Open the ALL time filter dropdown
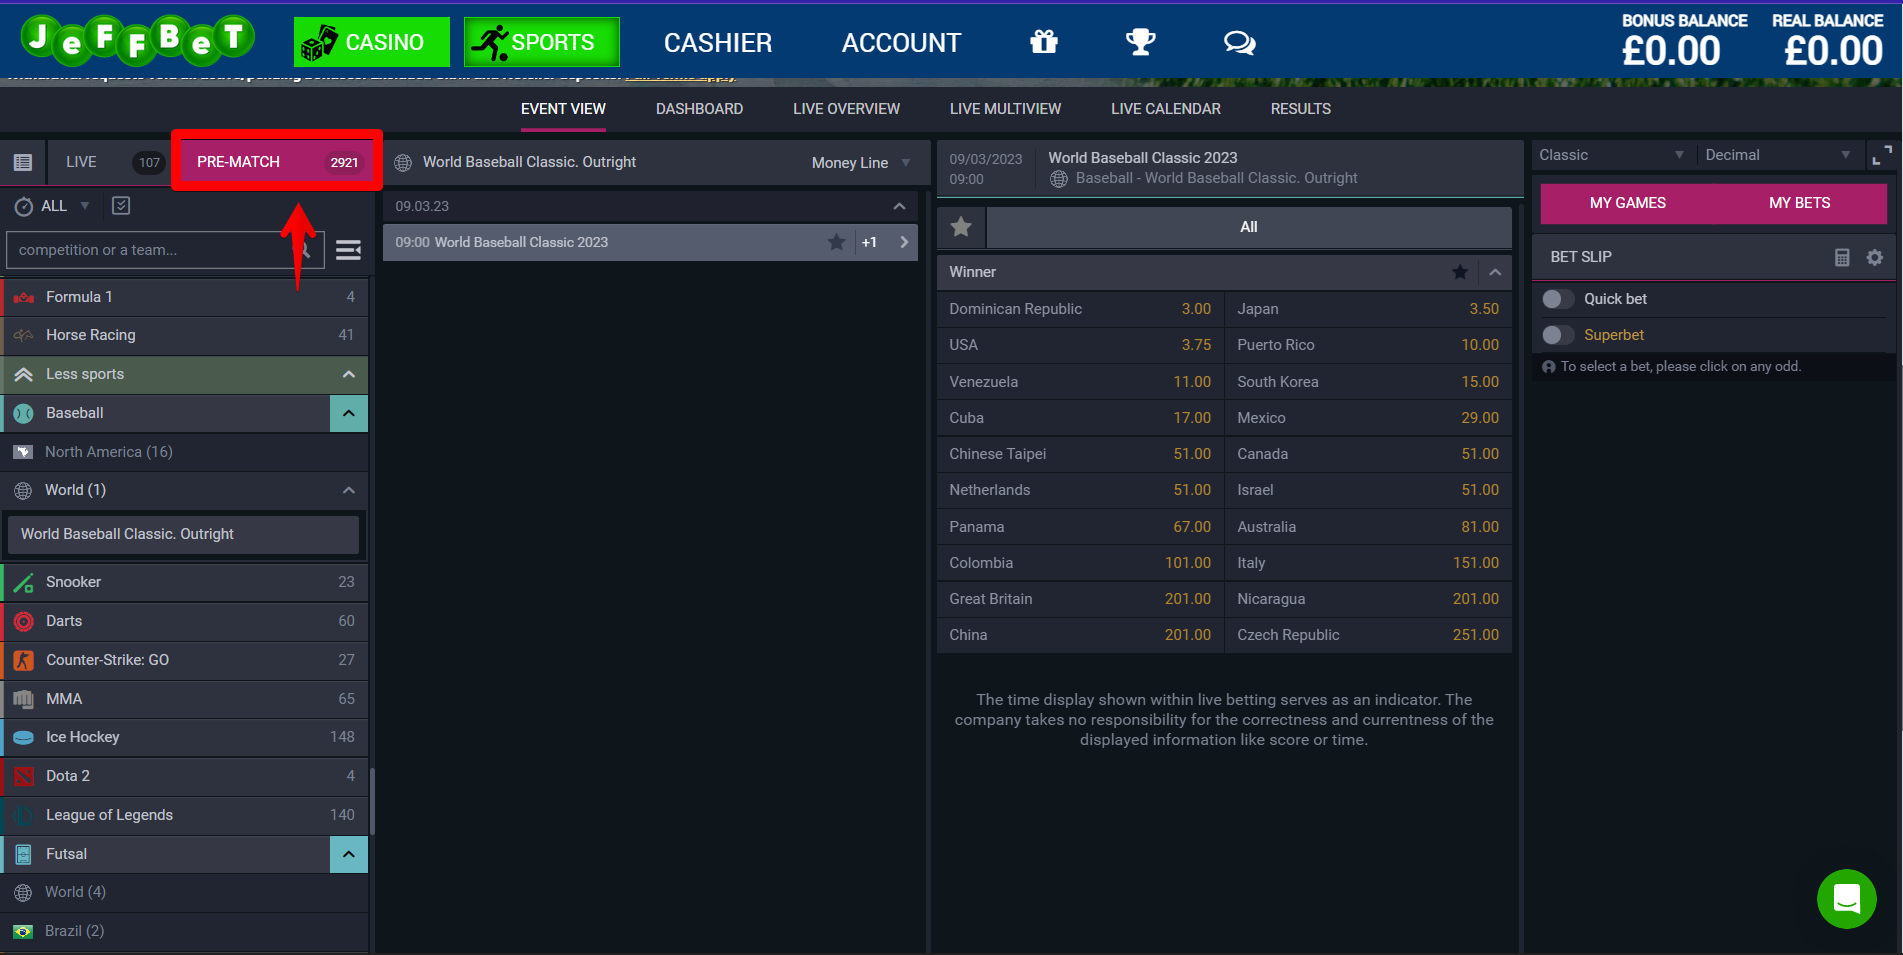Screen dimensions: 1903x955 [x=65, y=206]
